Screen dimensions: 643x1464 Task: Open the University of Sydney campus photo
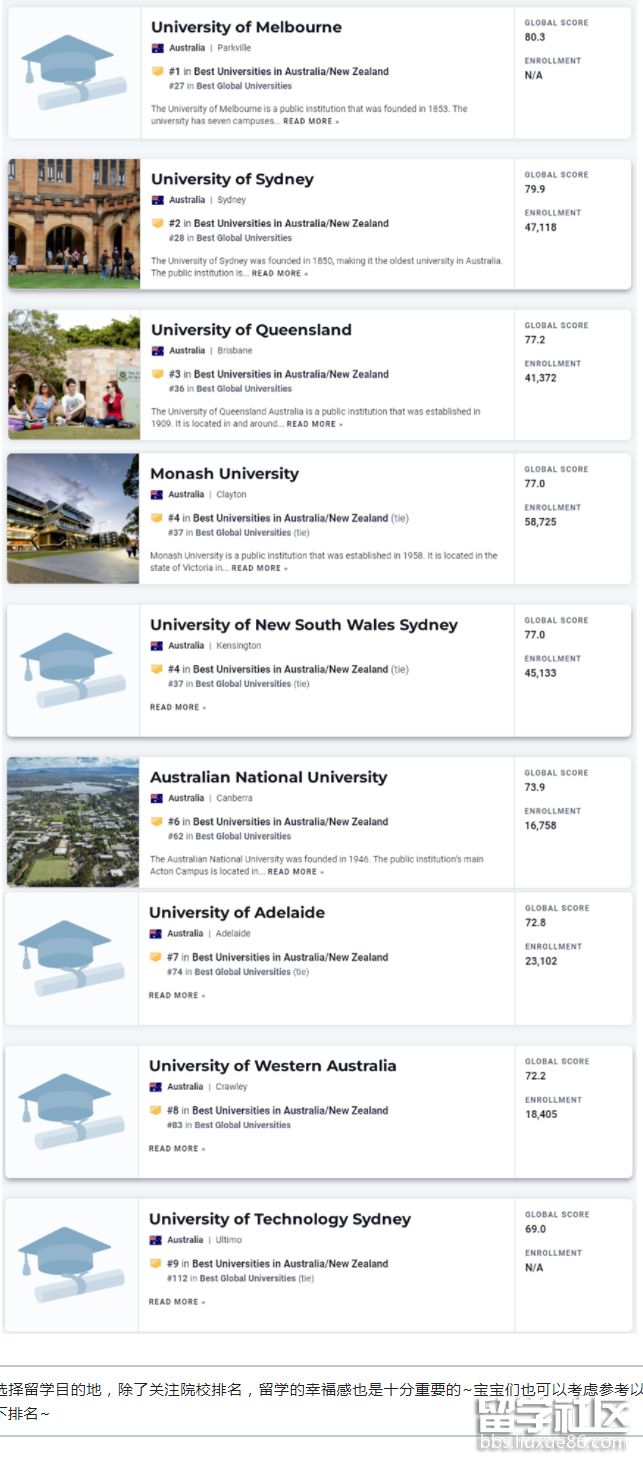tap(74, 224)
